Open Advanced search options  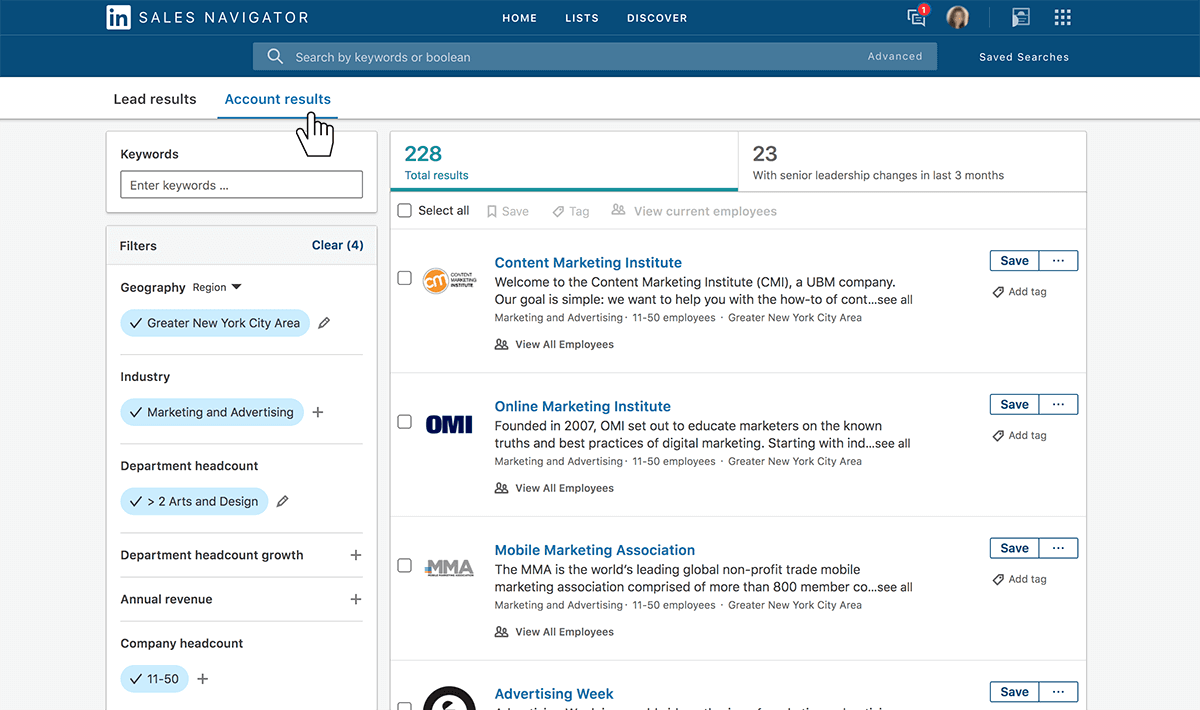click(x=895, y=56)
